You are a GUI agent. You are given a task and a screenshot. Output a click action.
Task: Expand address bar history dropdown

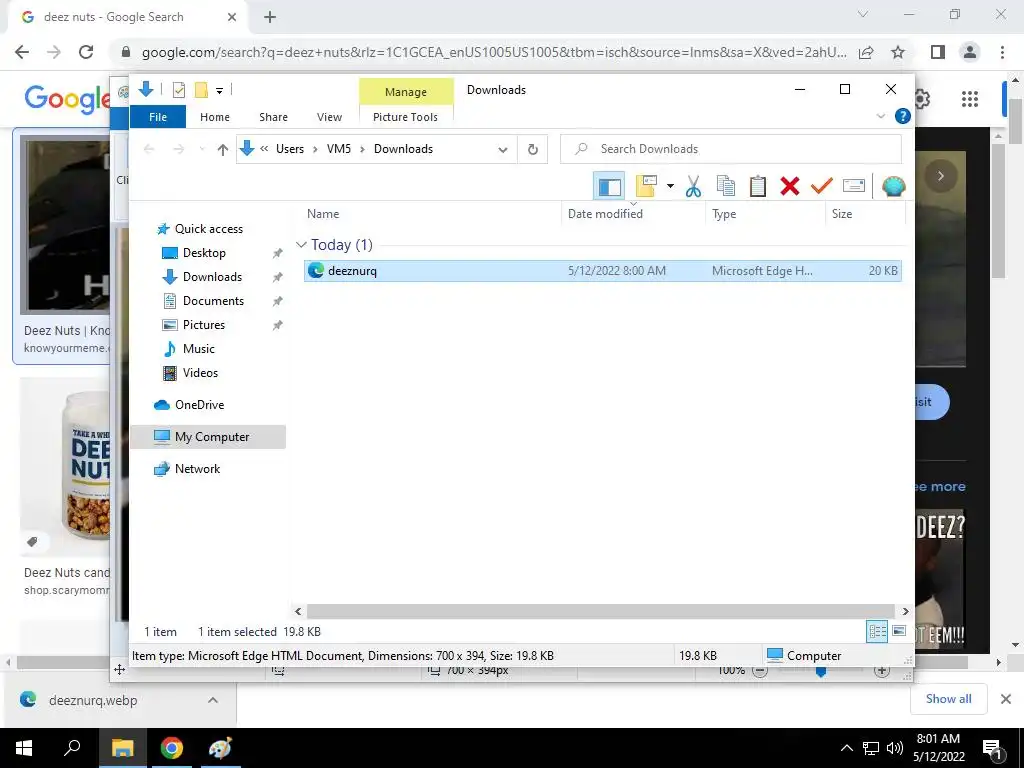pos(502,150)
